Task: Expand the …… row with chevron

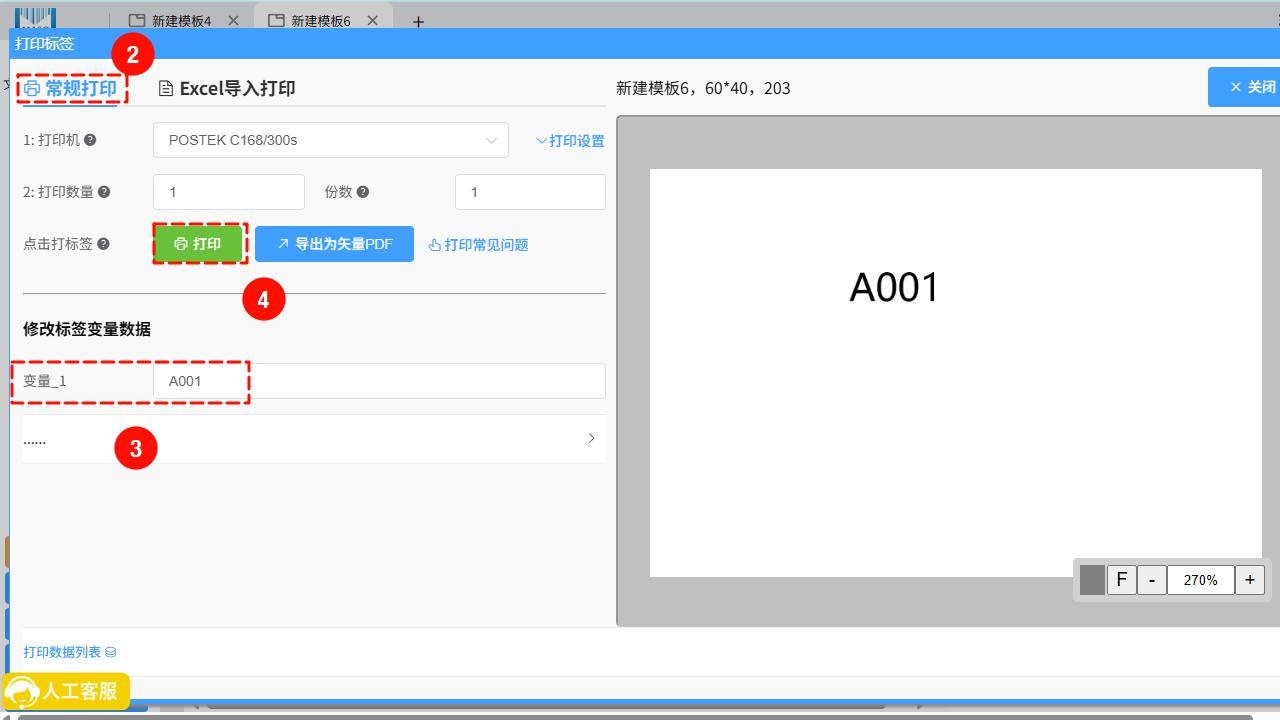Action: click(x=591, y=438)
